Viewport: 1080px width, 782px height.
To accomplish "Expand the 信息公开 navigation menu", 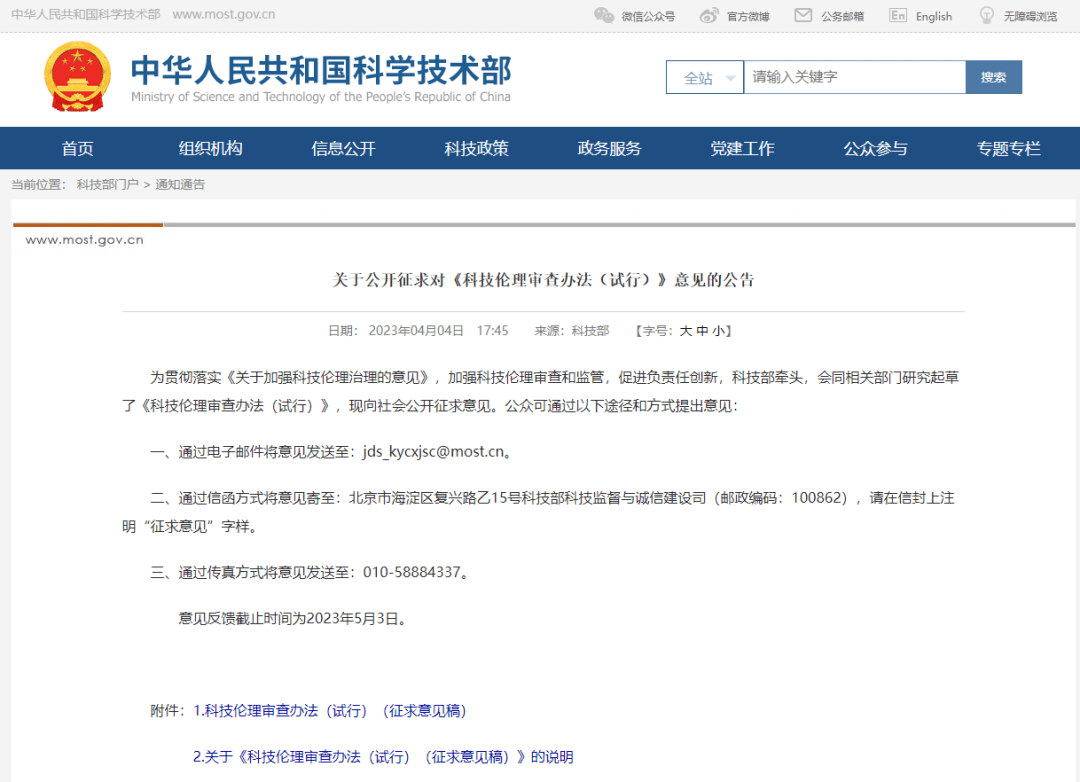I will (343, 147).
